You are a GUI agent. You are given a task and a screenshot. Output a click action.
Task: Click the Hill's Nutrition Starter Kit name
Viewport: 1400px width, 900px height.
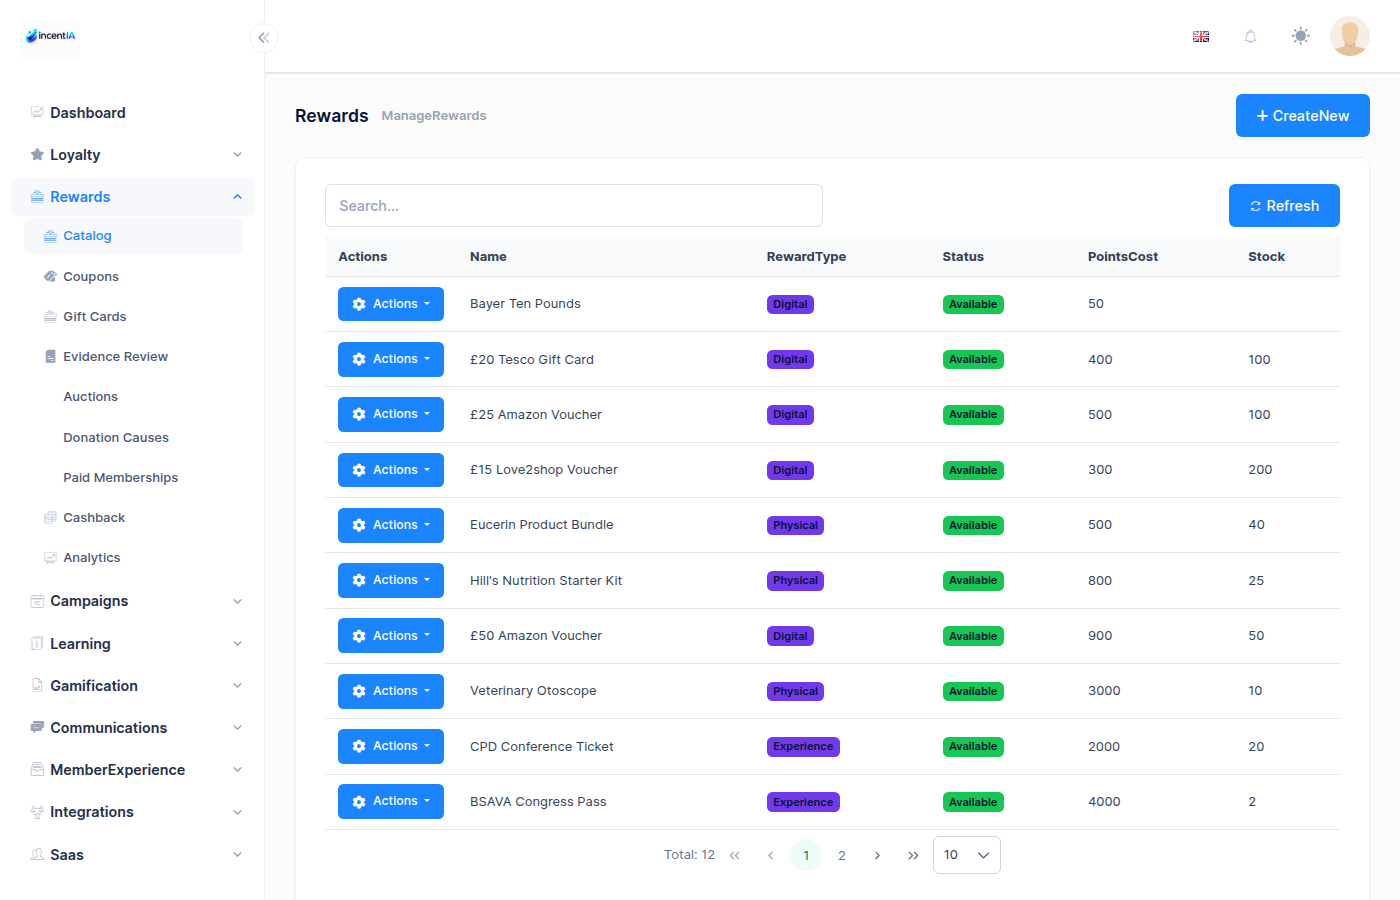tap(546, 581)
